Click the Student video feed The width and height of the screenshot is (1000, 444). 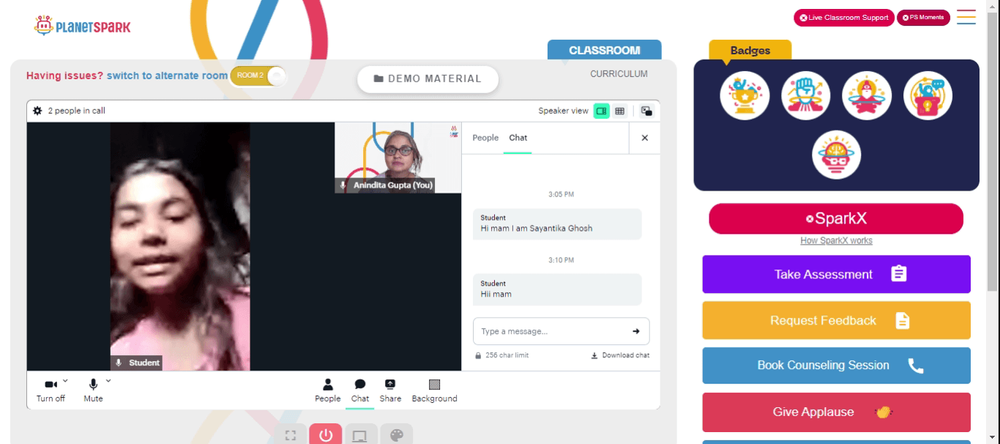(x=180, y=246)
